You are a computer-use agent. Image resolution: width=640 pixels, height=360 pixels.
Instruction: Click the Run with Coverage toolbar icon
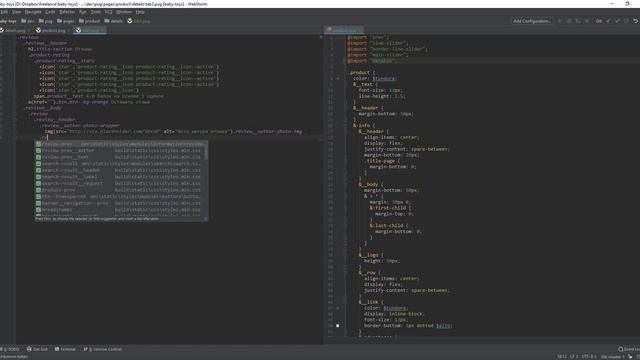(578, 21)
